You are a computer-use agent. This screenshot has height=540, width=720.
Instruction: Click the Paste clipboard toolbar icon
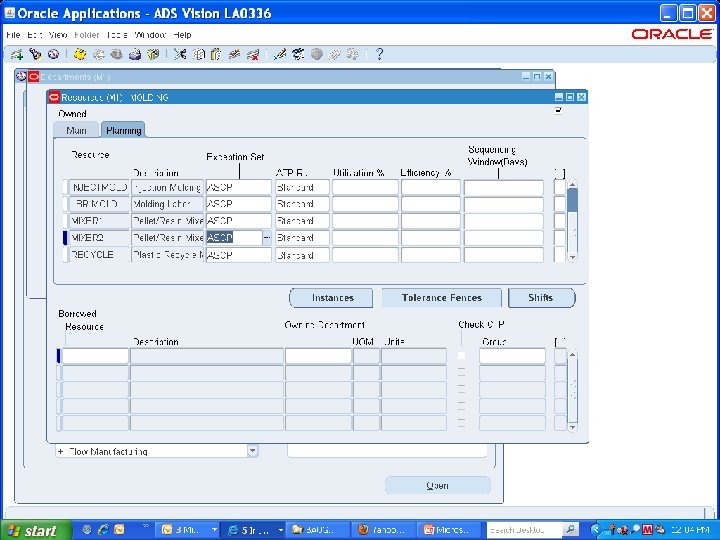216,55
